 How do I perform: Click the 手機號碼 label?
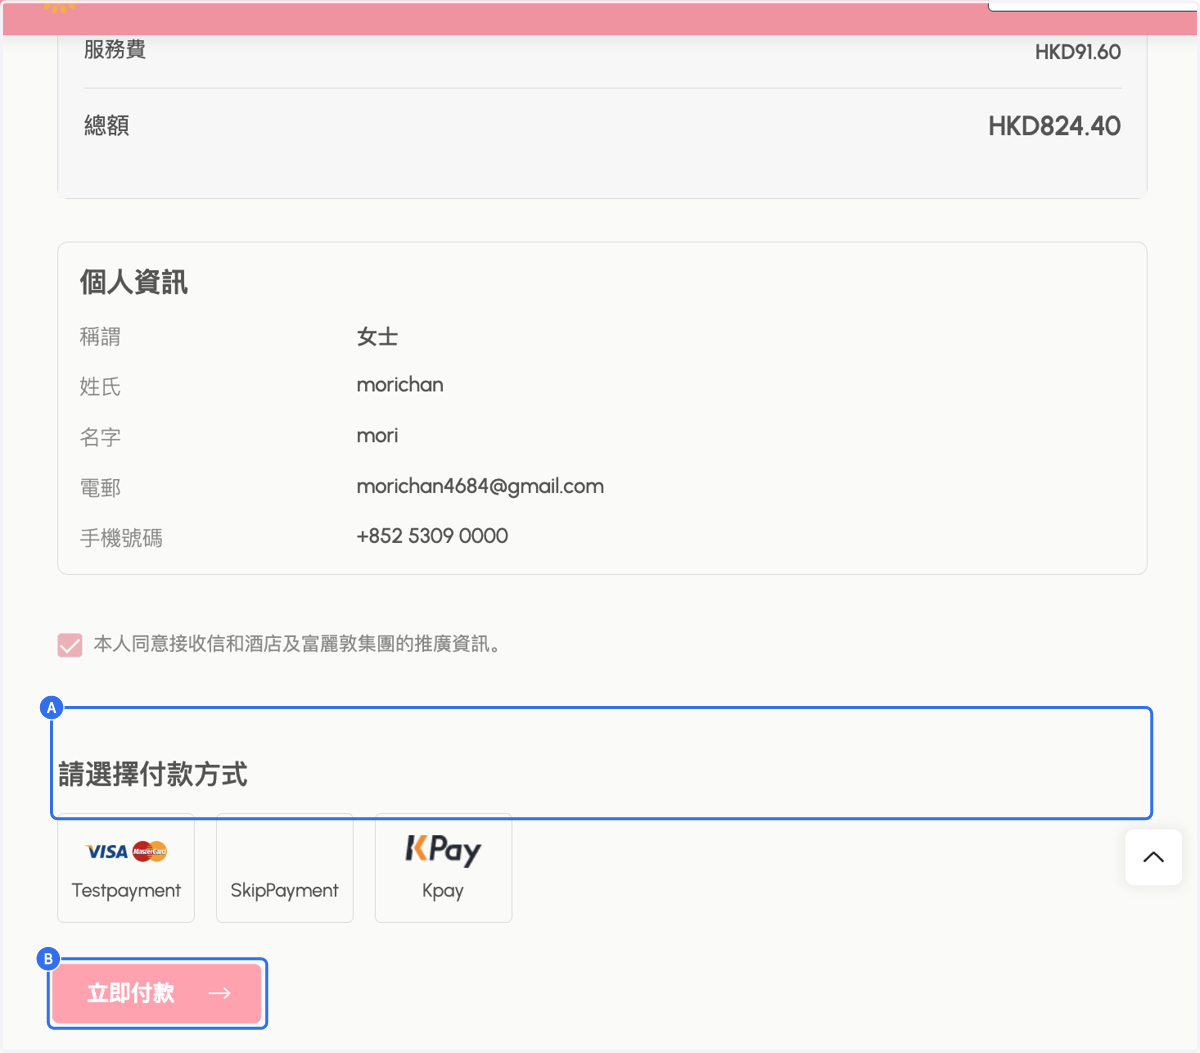click(x=121, y=538)
